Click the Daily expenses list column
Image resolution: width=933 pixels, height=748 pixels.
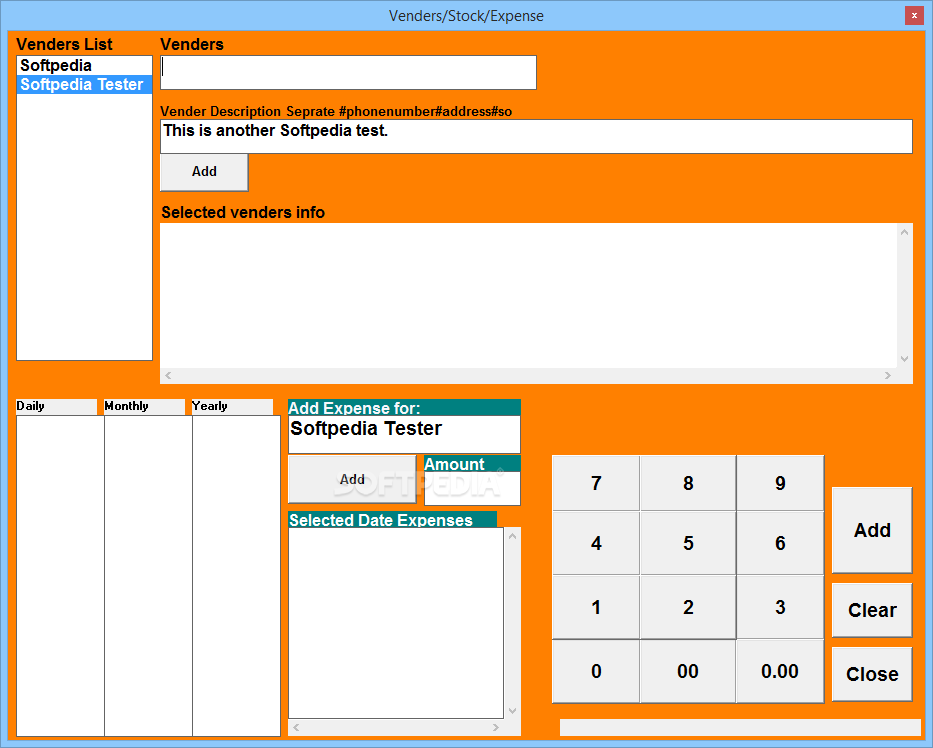tap(60, 575)
